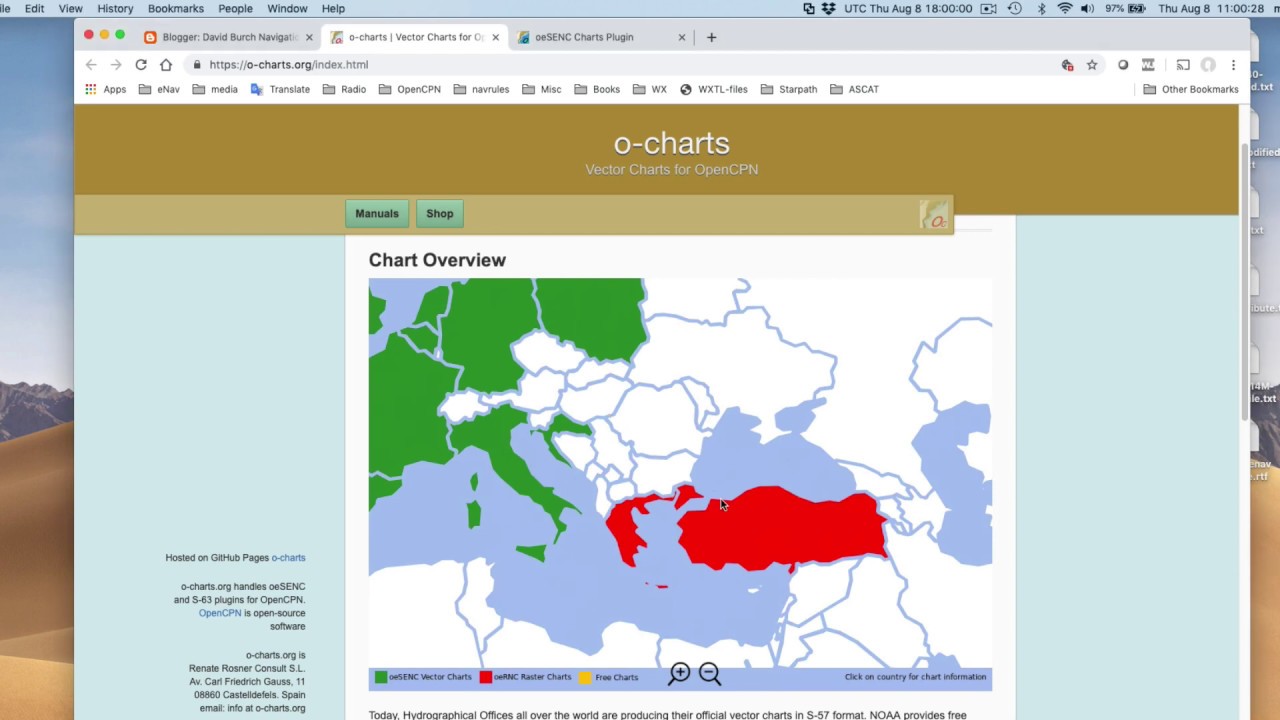Image resolution: width=1280 pixels, height=720 pixels.
Task: Open a new browser tab
Action: coord(711,37)
